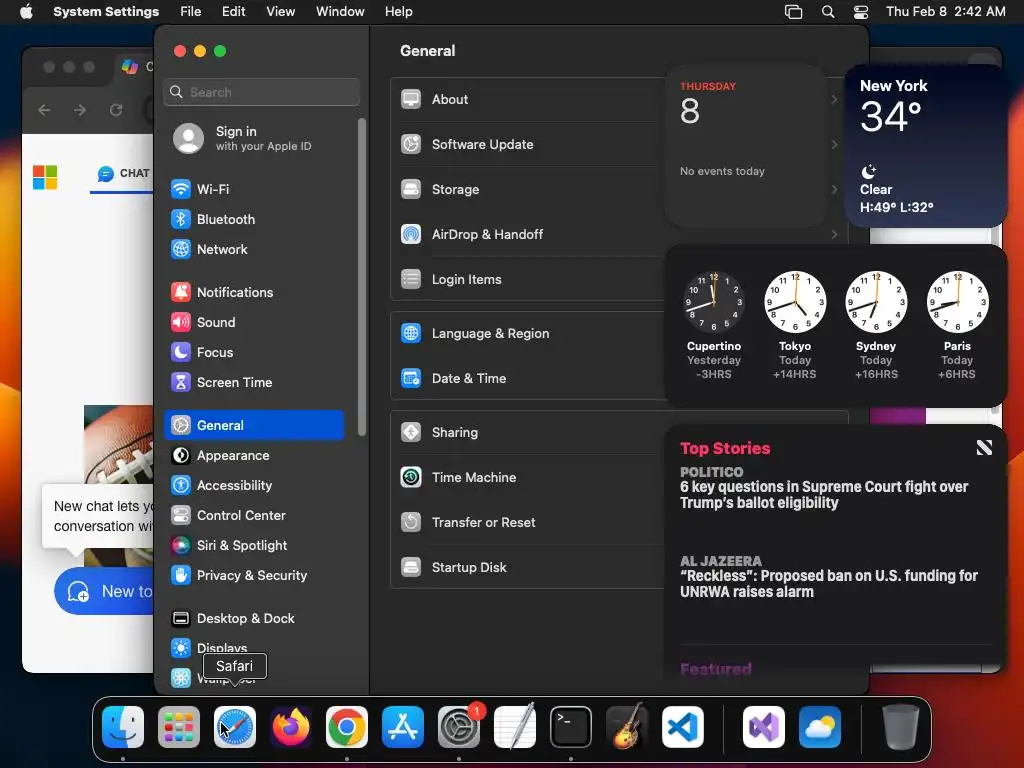Open Transfer or Reset row
1024x768 pixels.
[x=528, y=523]
